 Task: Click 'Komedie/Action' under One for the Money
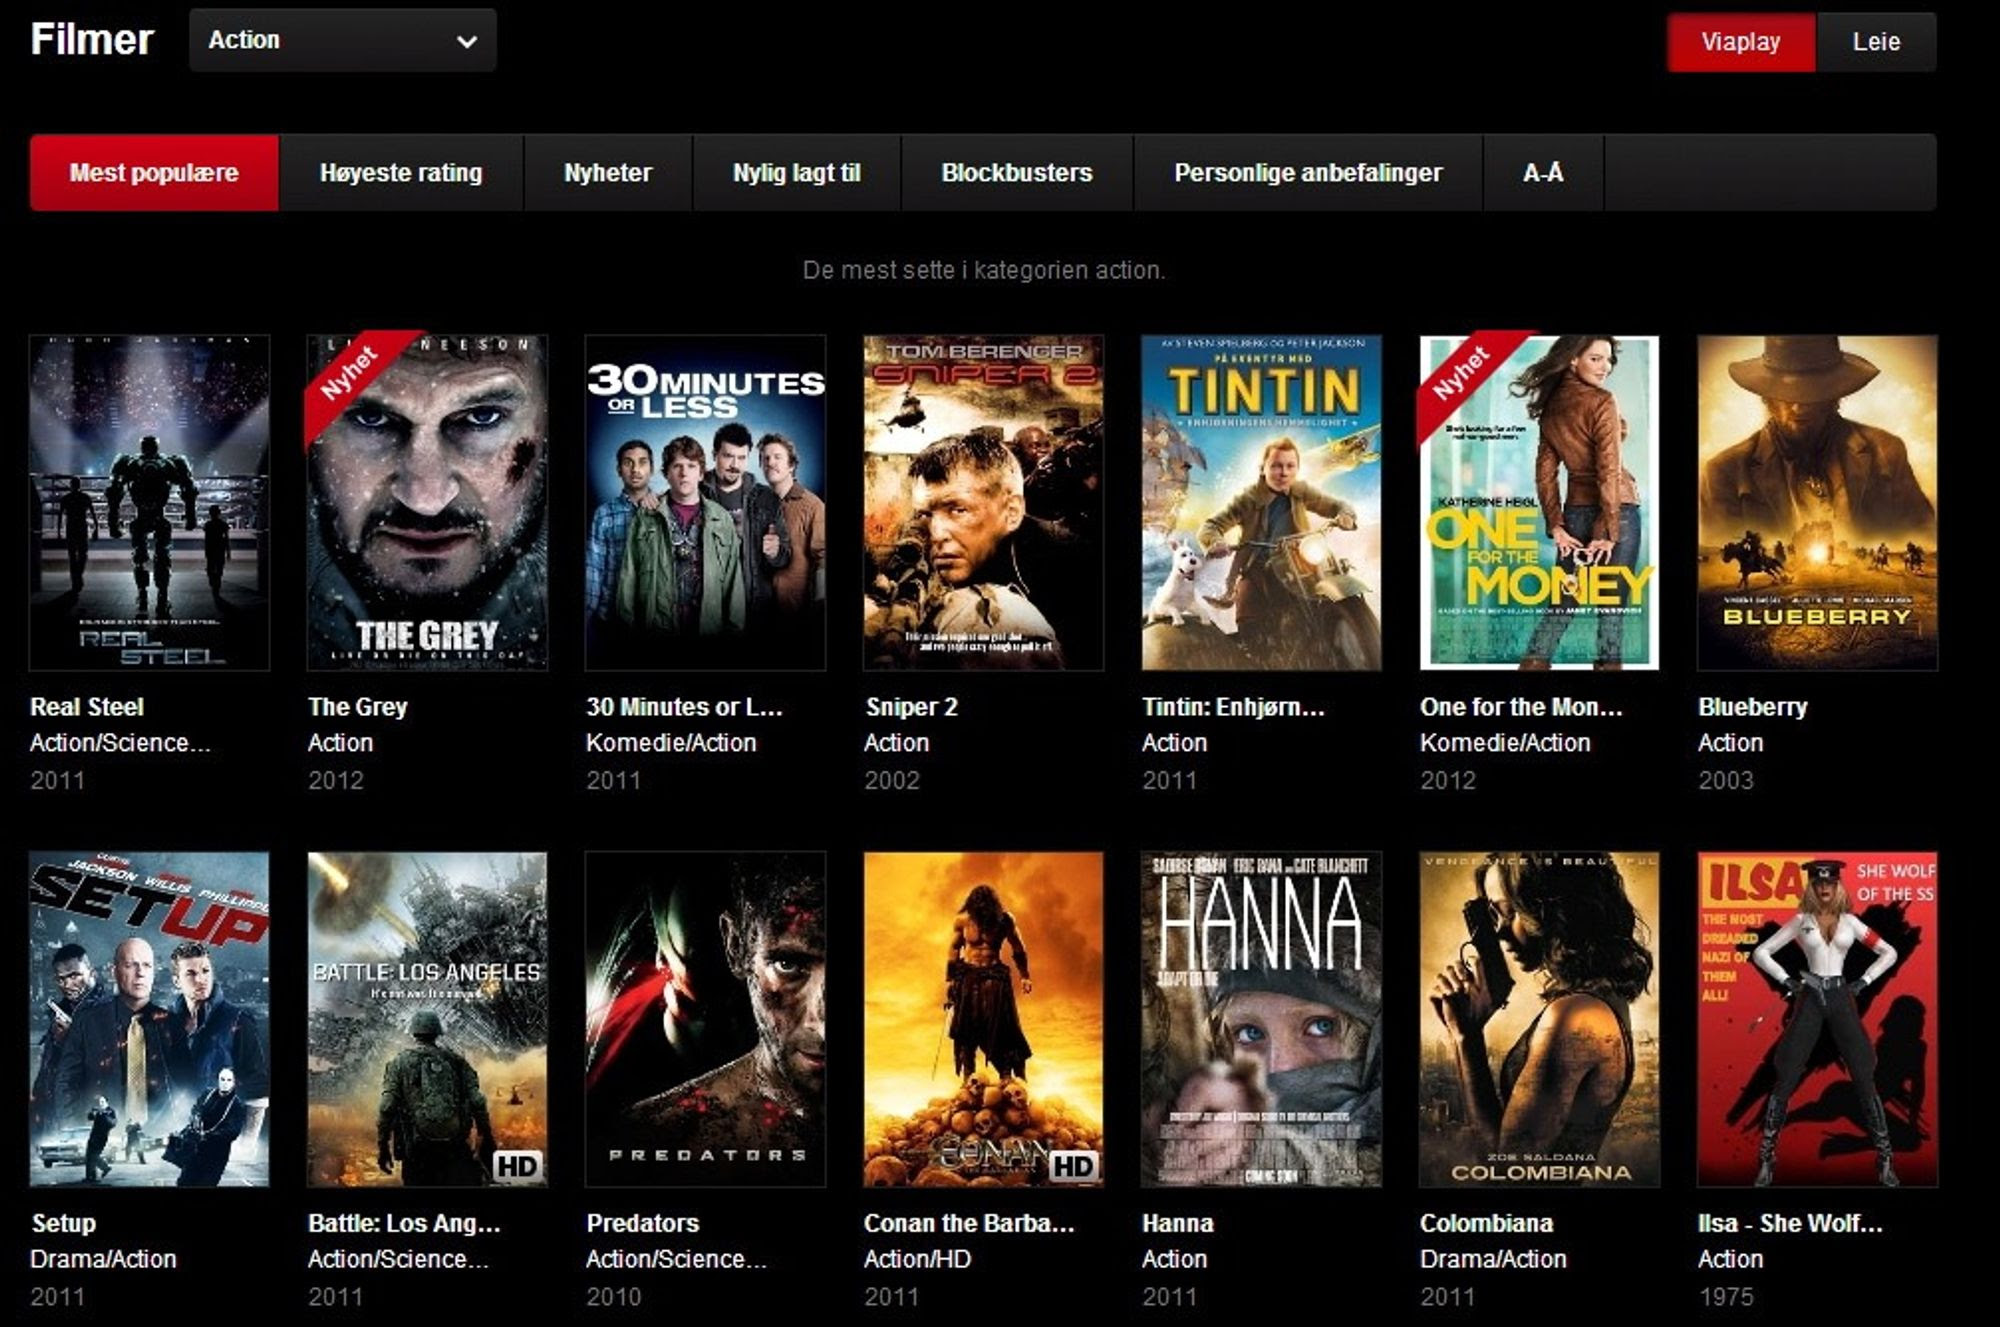coord(1505,743)
